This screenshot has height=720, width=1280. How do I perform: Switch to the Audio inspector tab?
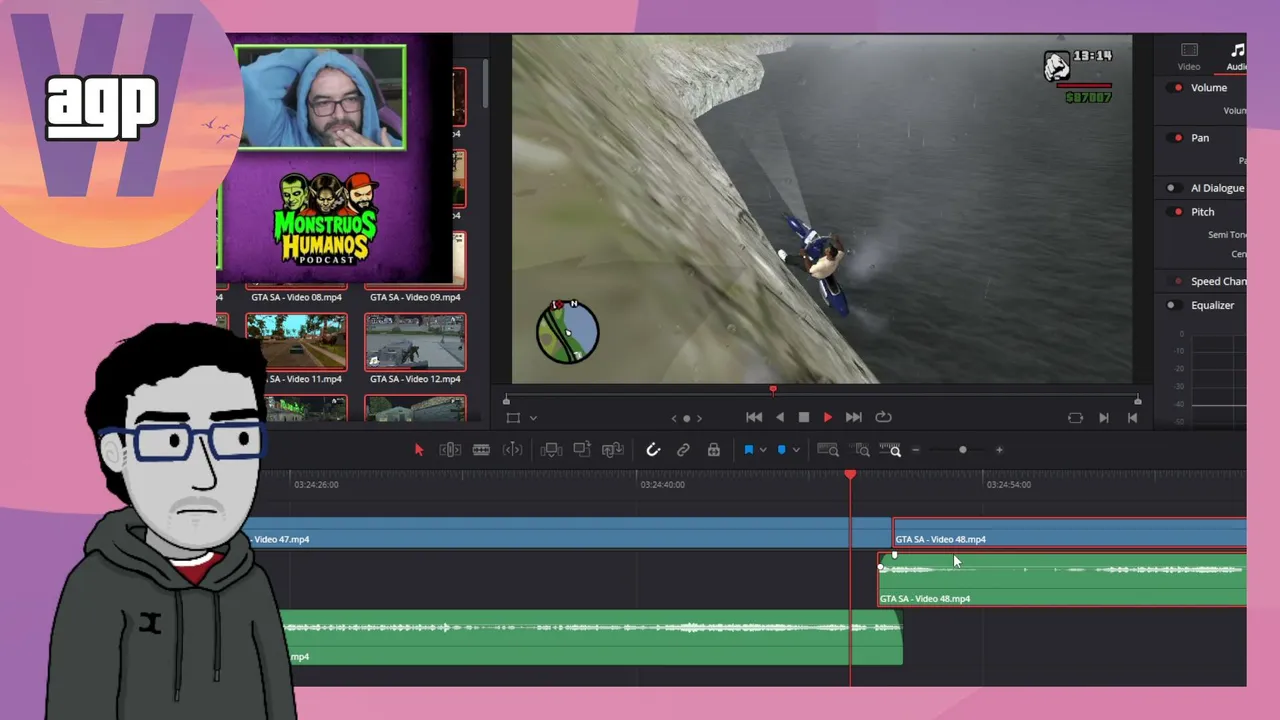tap(1237, 57)
